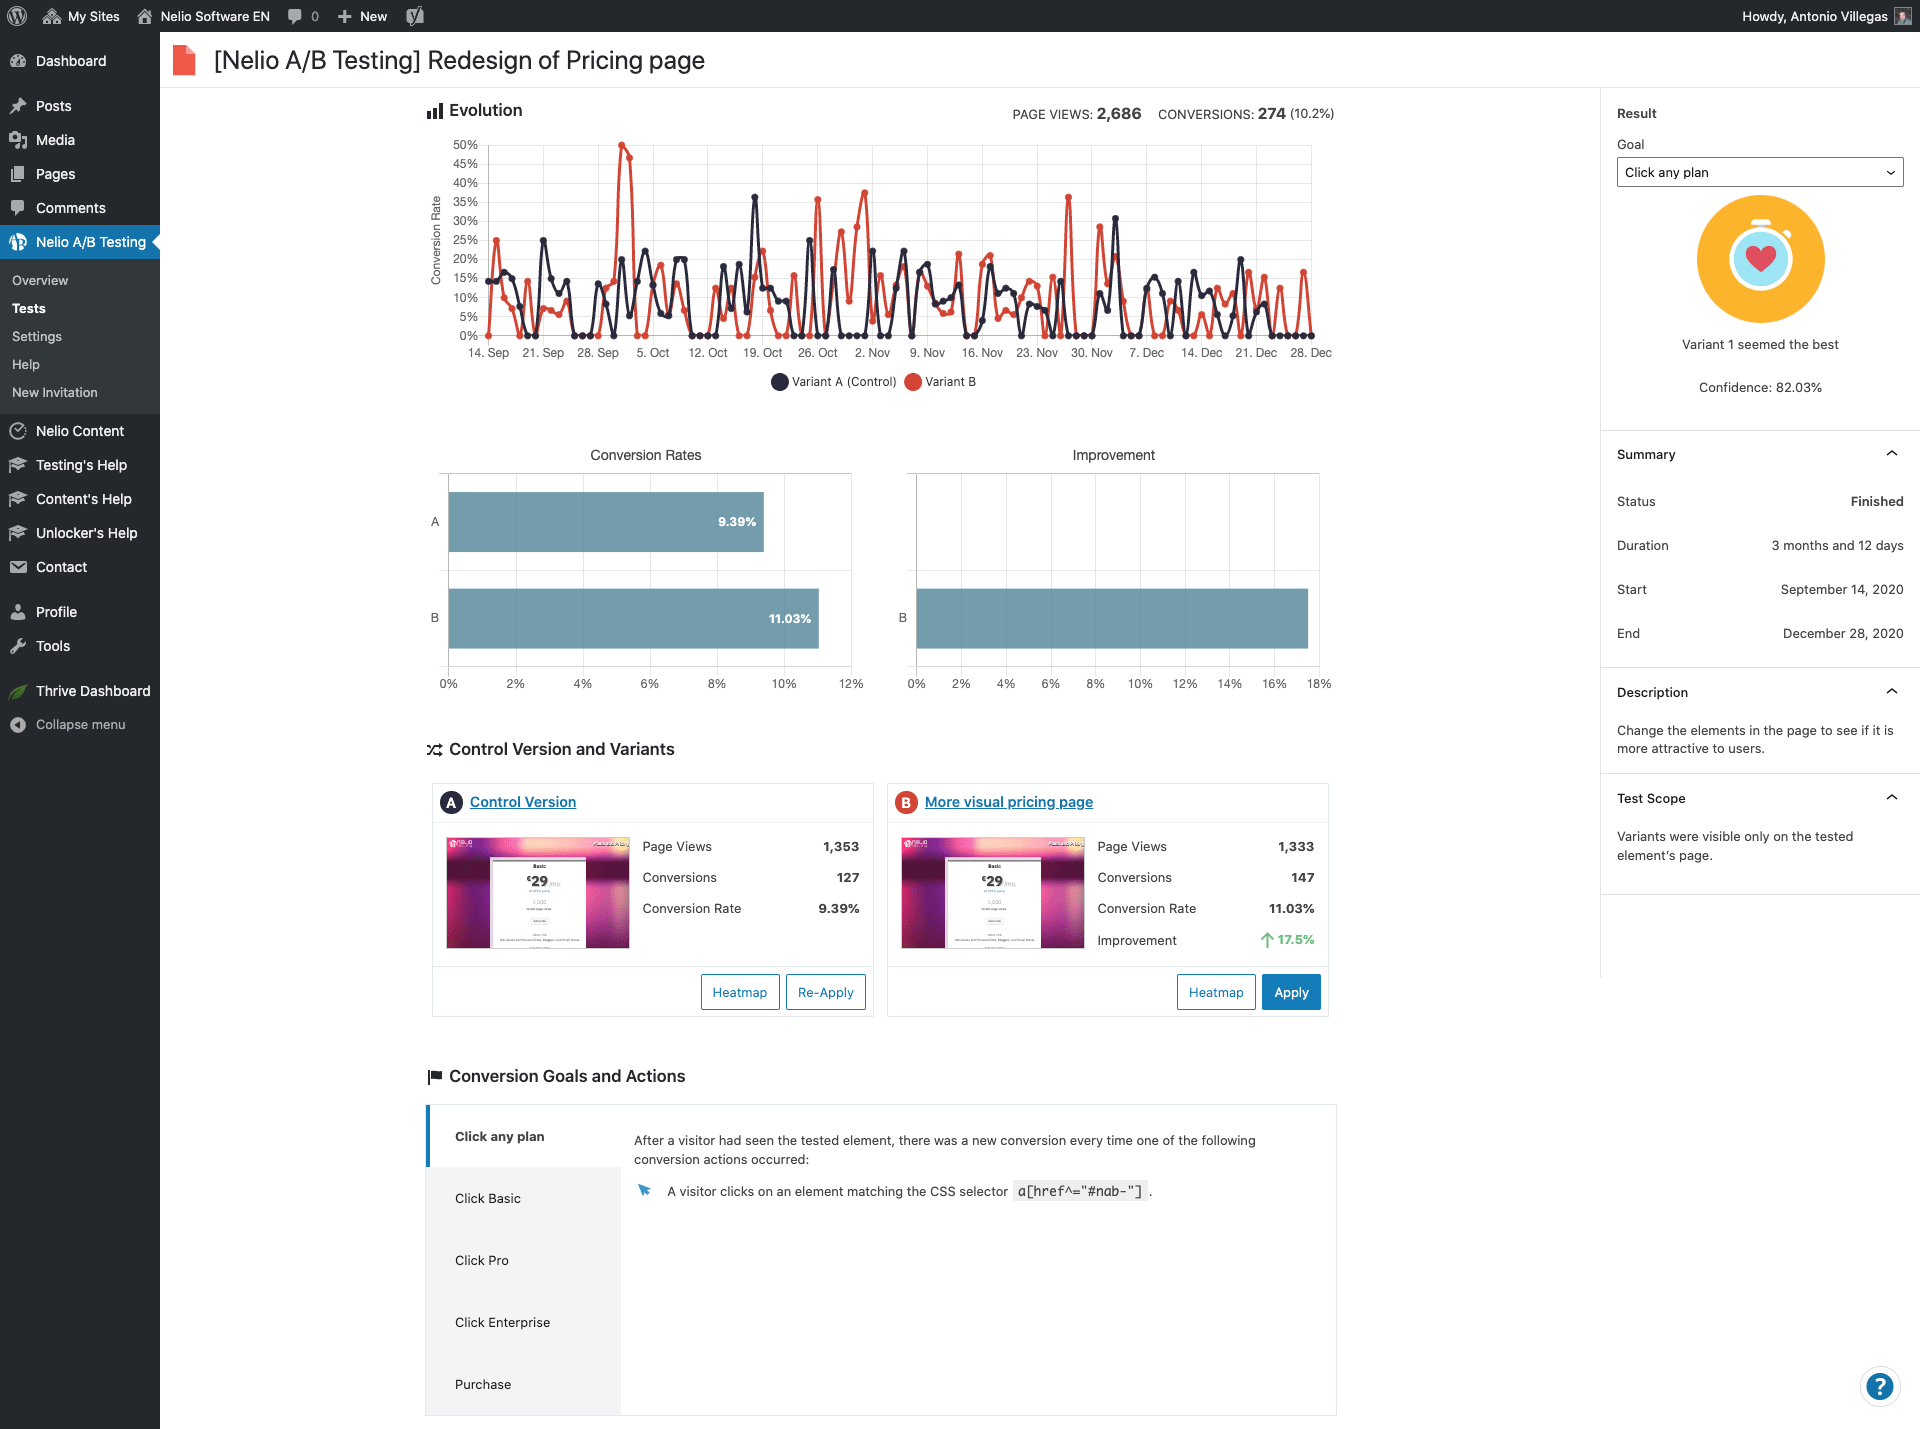Toggle Variant B legend series in chart
The image size is (1920, 1429).
(940, 382)
